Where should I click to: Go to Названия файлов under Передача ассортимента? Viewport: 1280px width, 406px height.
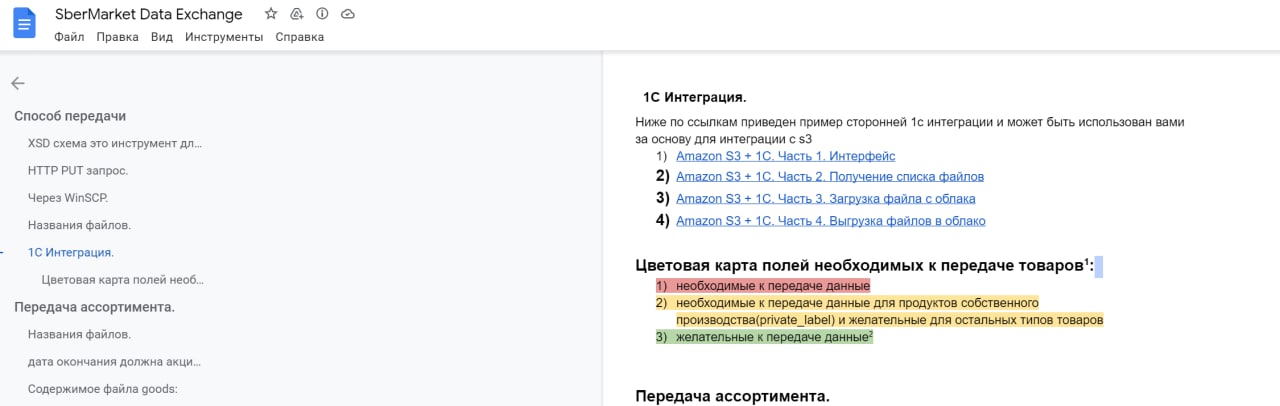click(79, 334)
